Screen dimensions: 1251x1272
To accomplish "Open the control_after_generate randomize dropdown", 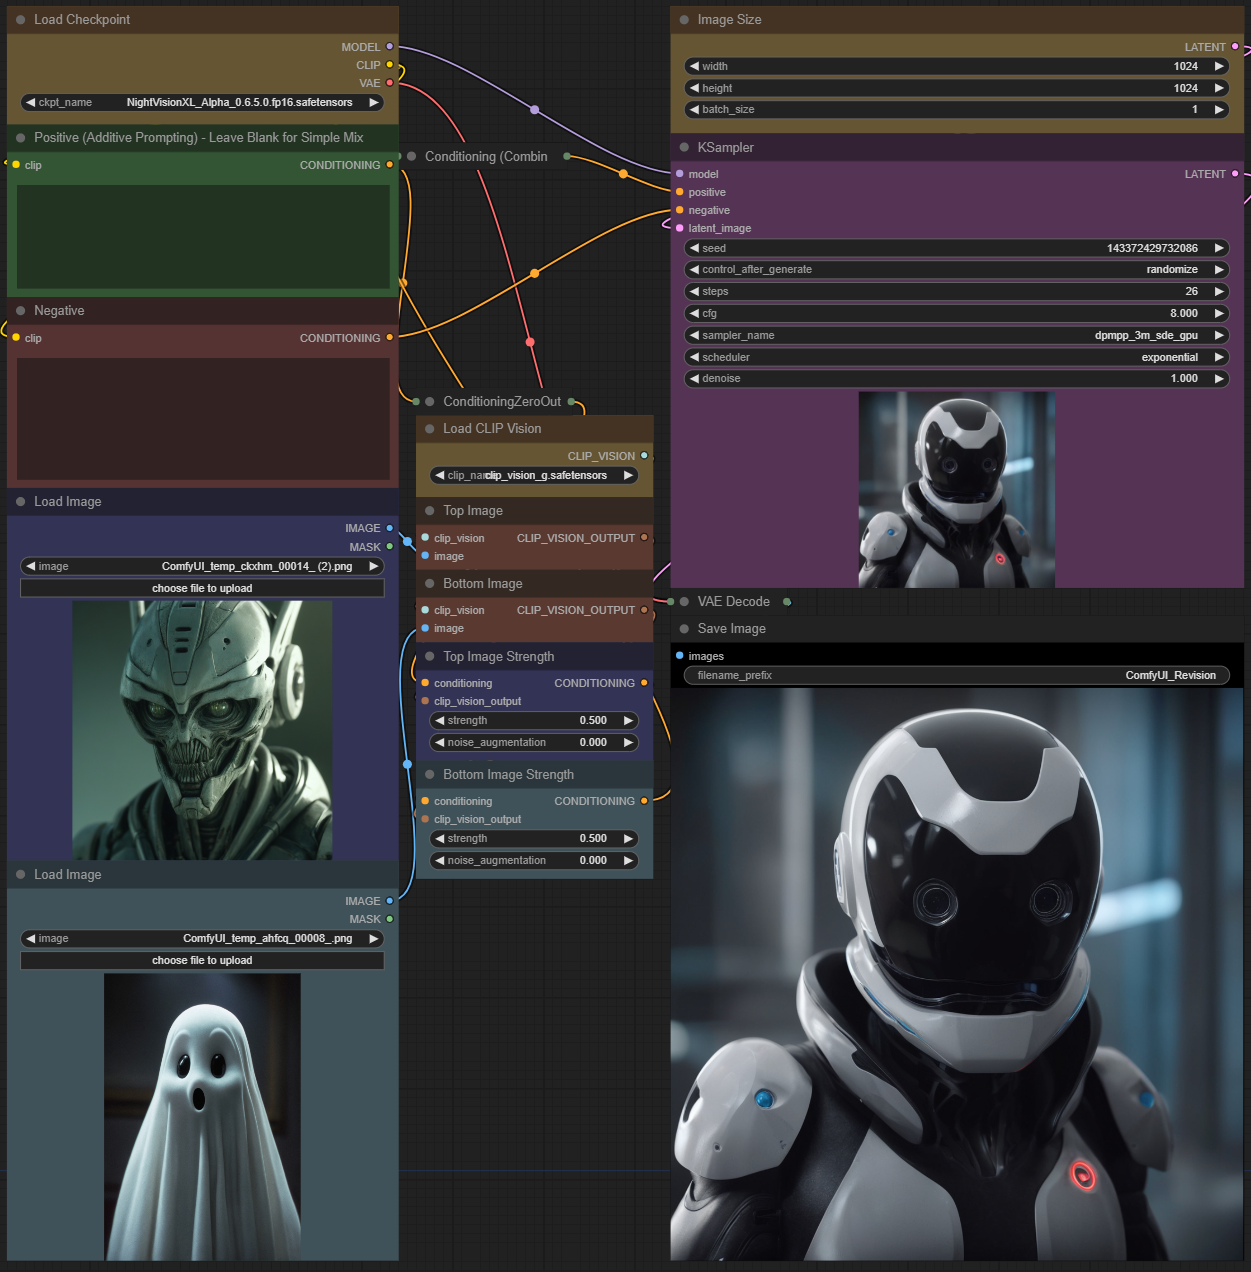I will tap(955, 269).
